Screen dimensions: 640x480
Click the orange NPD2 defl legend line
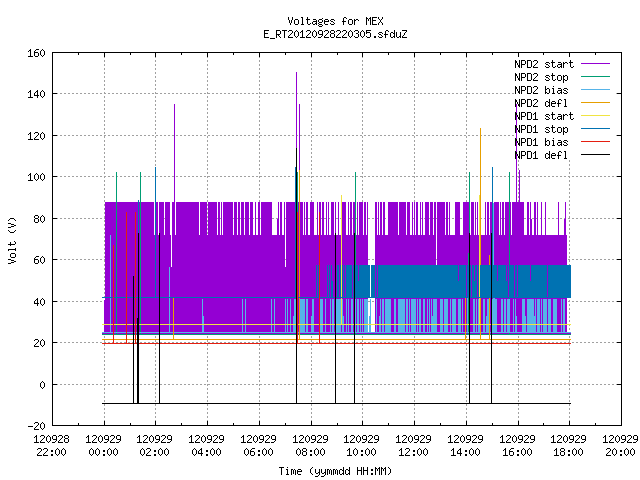[595, 103]
